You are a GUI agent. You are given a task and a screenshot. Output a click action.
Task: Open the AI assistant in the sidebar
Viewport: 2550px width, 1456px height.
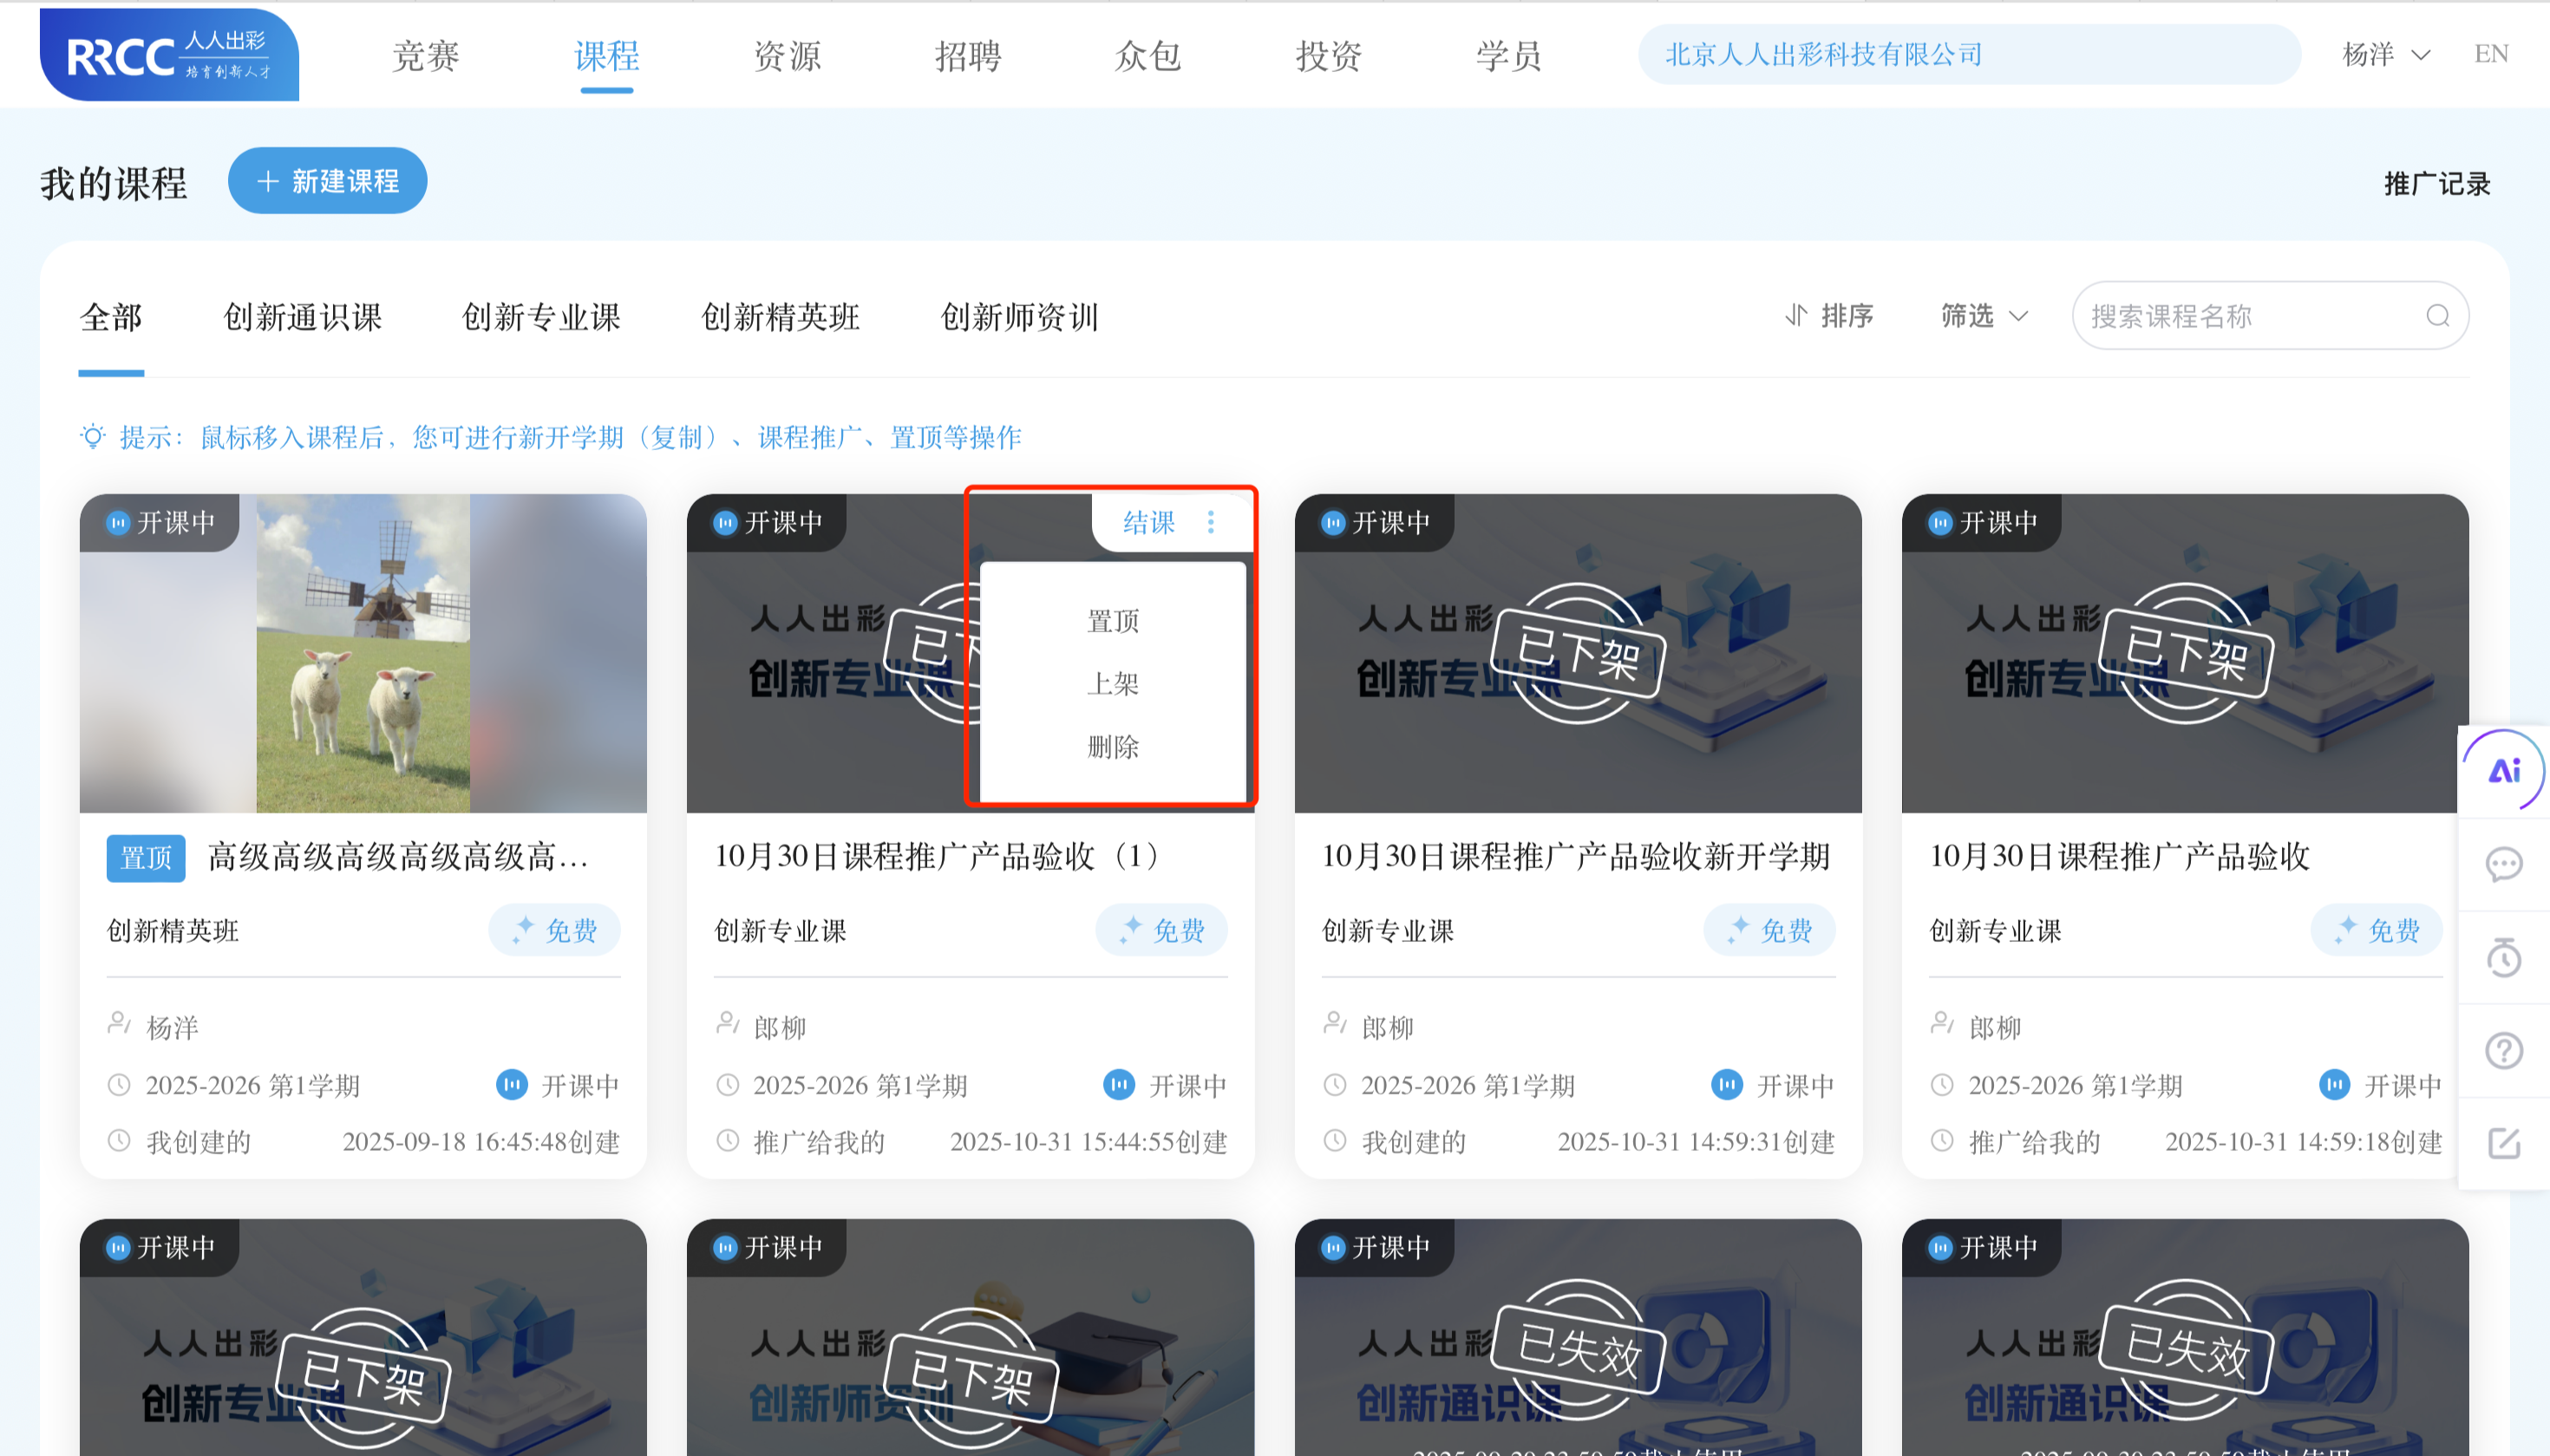pyautogui.click(x=2504, y=770)
